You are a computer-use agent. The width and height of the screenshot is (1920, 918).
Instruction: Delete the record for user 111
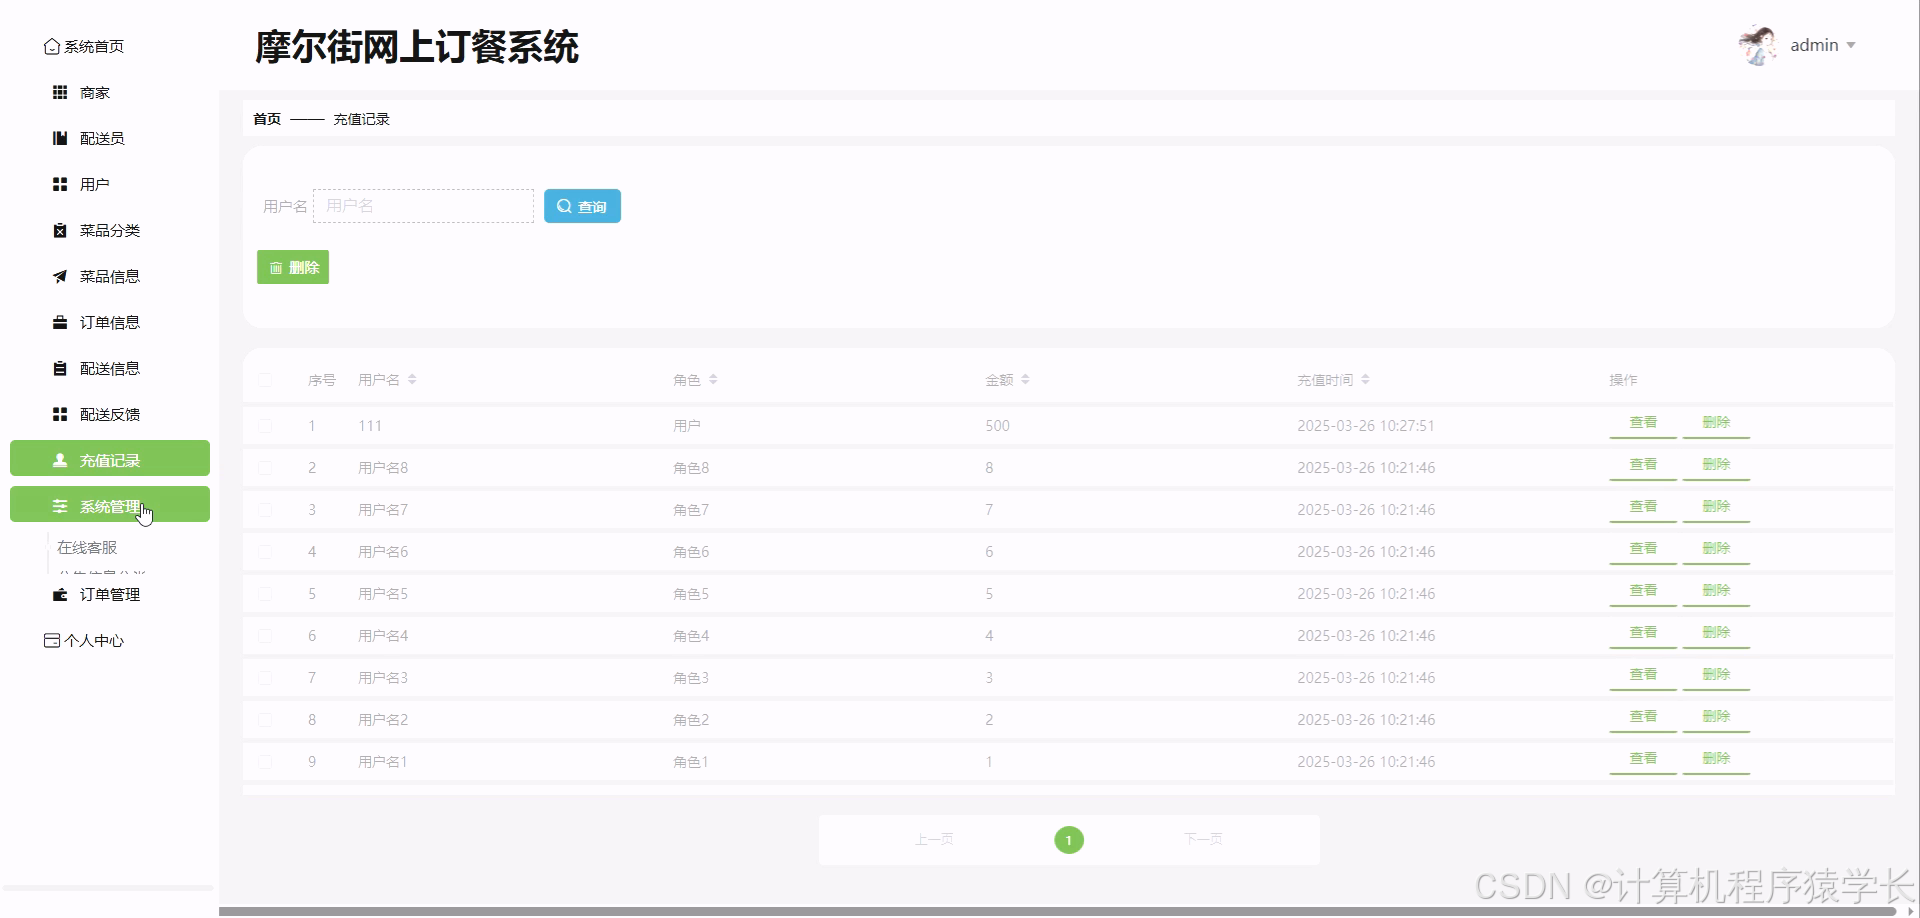[x=1716, y=424]
